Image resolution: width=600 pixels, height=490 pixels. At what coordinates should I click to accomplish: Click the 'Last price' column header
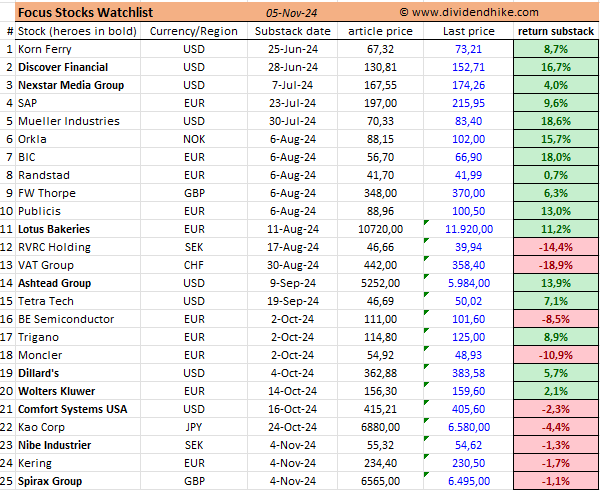pyautogui.click(x=469, y=31)
